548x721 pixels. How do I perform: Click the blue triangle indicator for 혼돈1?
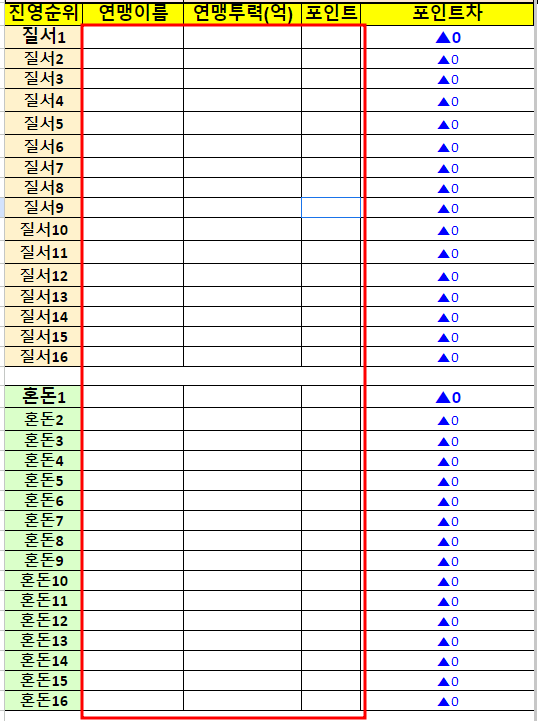point(443,397)
